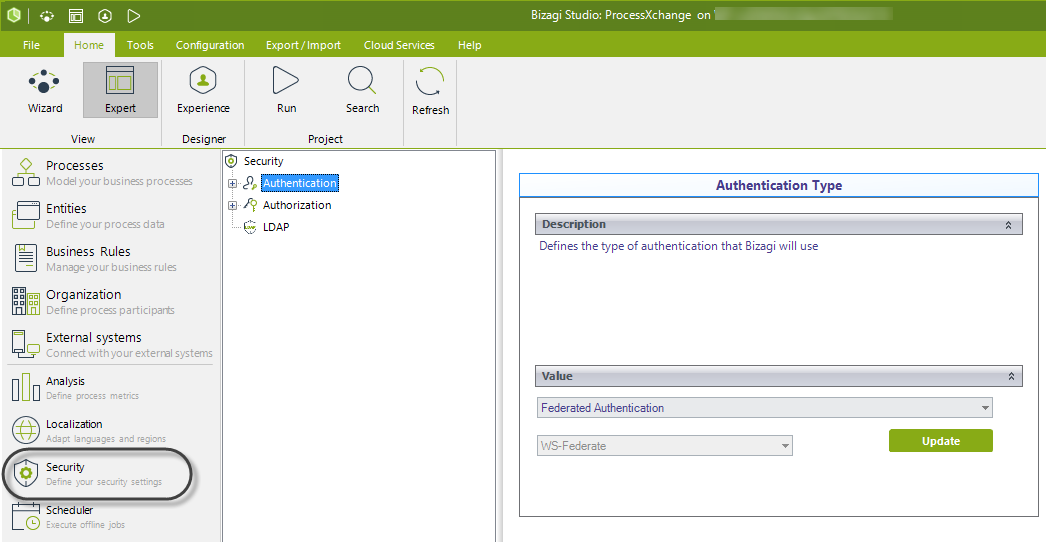1046x542 pixels.
Task: Click the Authentication node key icon
Action: point(250,183)
